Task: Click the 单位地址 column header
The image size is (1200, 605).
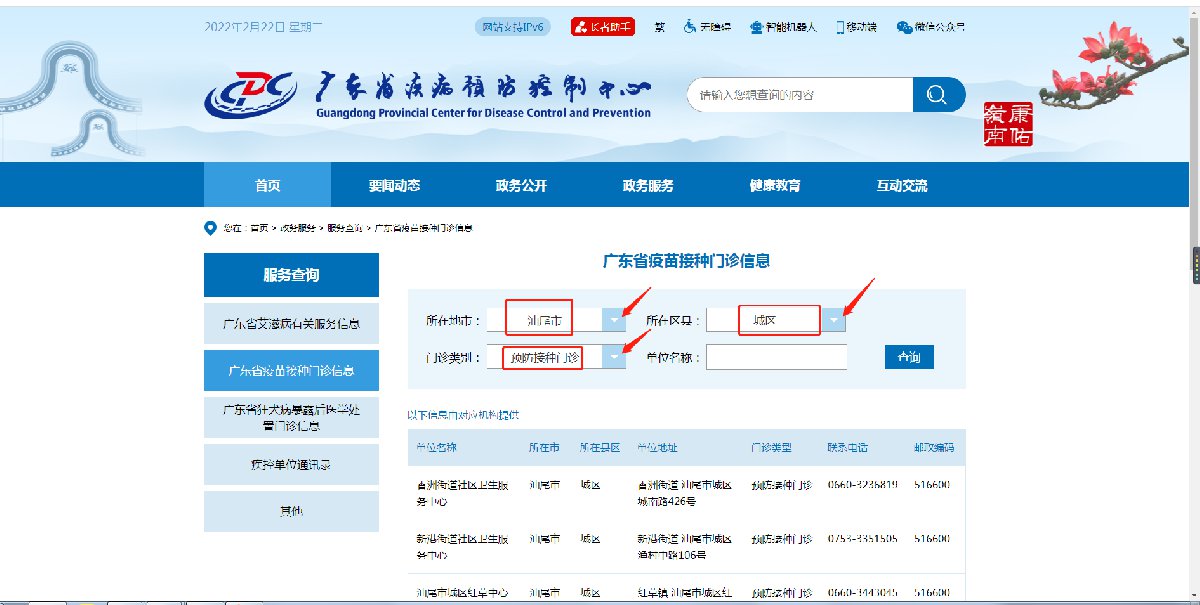Action: (x=658, y=448)
